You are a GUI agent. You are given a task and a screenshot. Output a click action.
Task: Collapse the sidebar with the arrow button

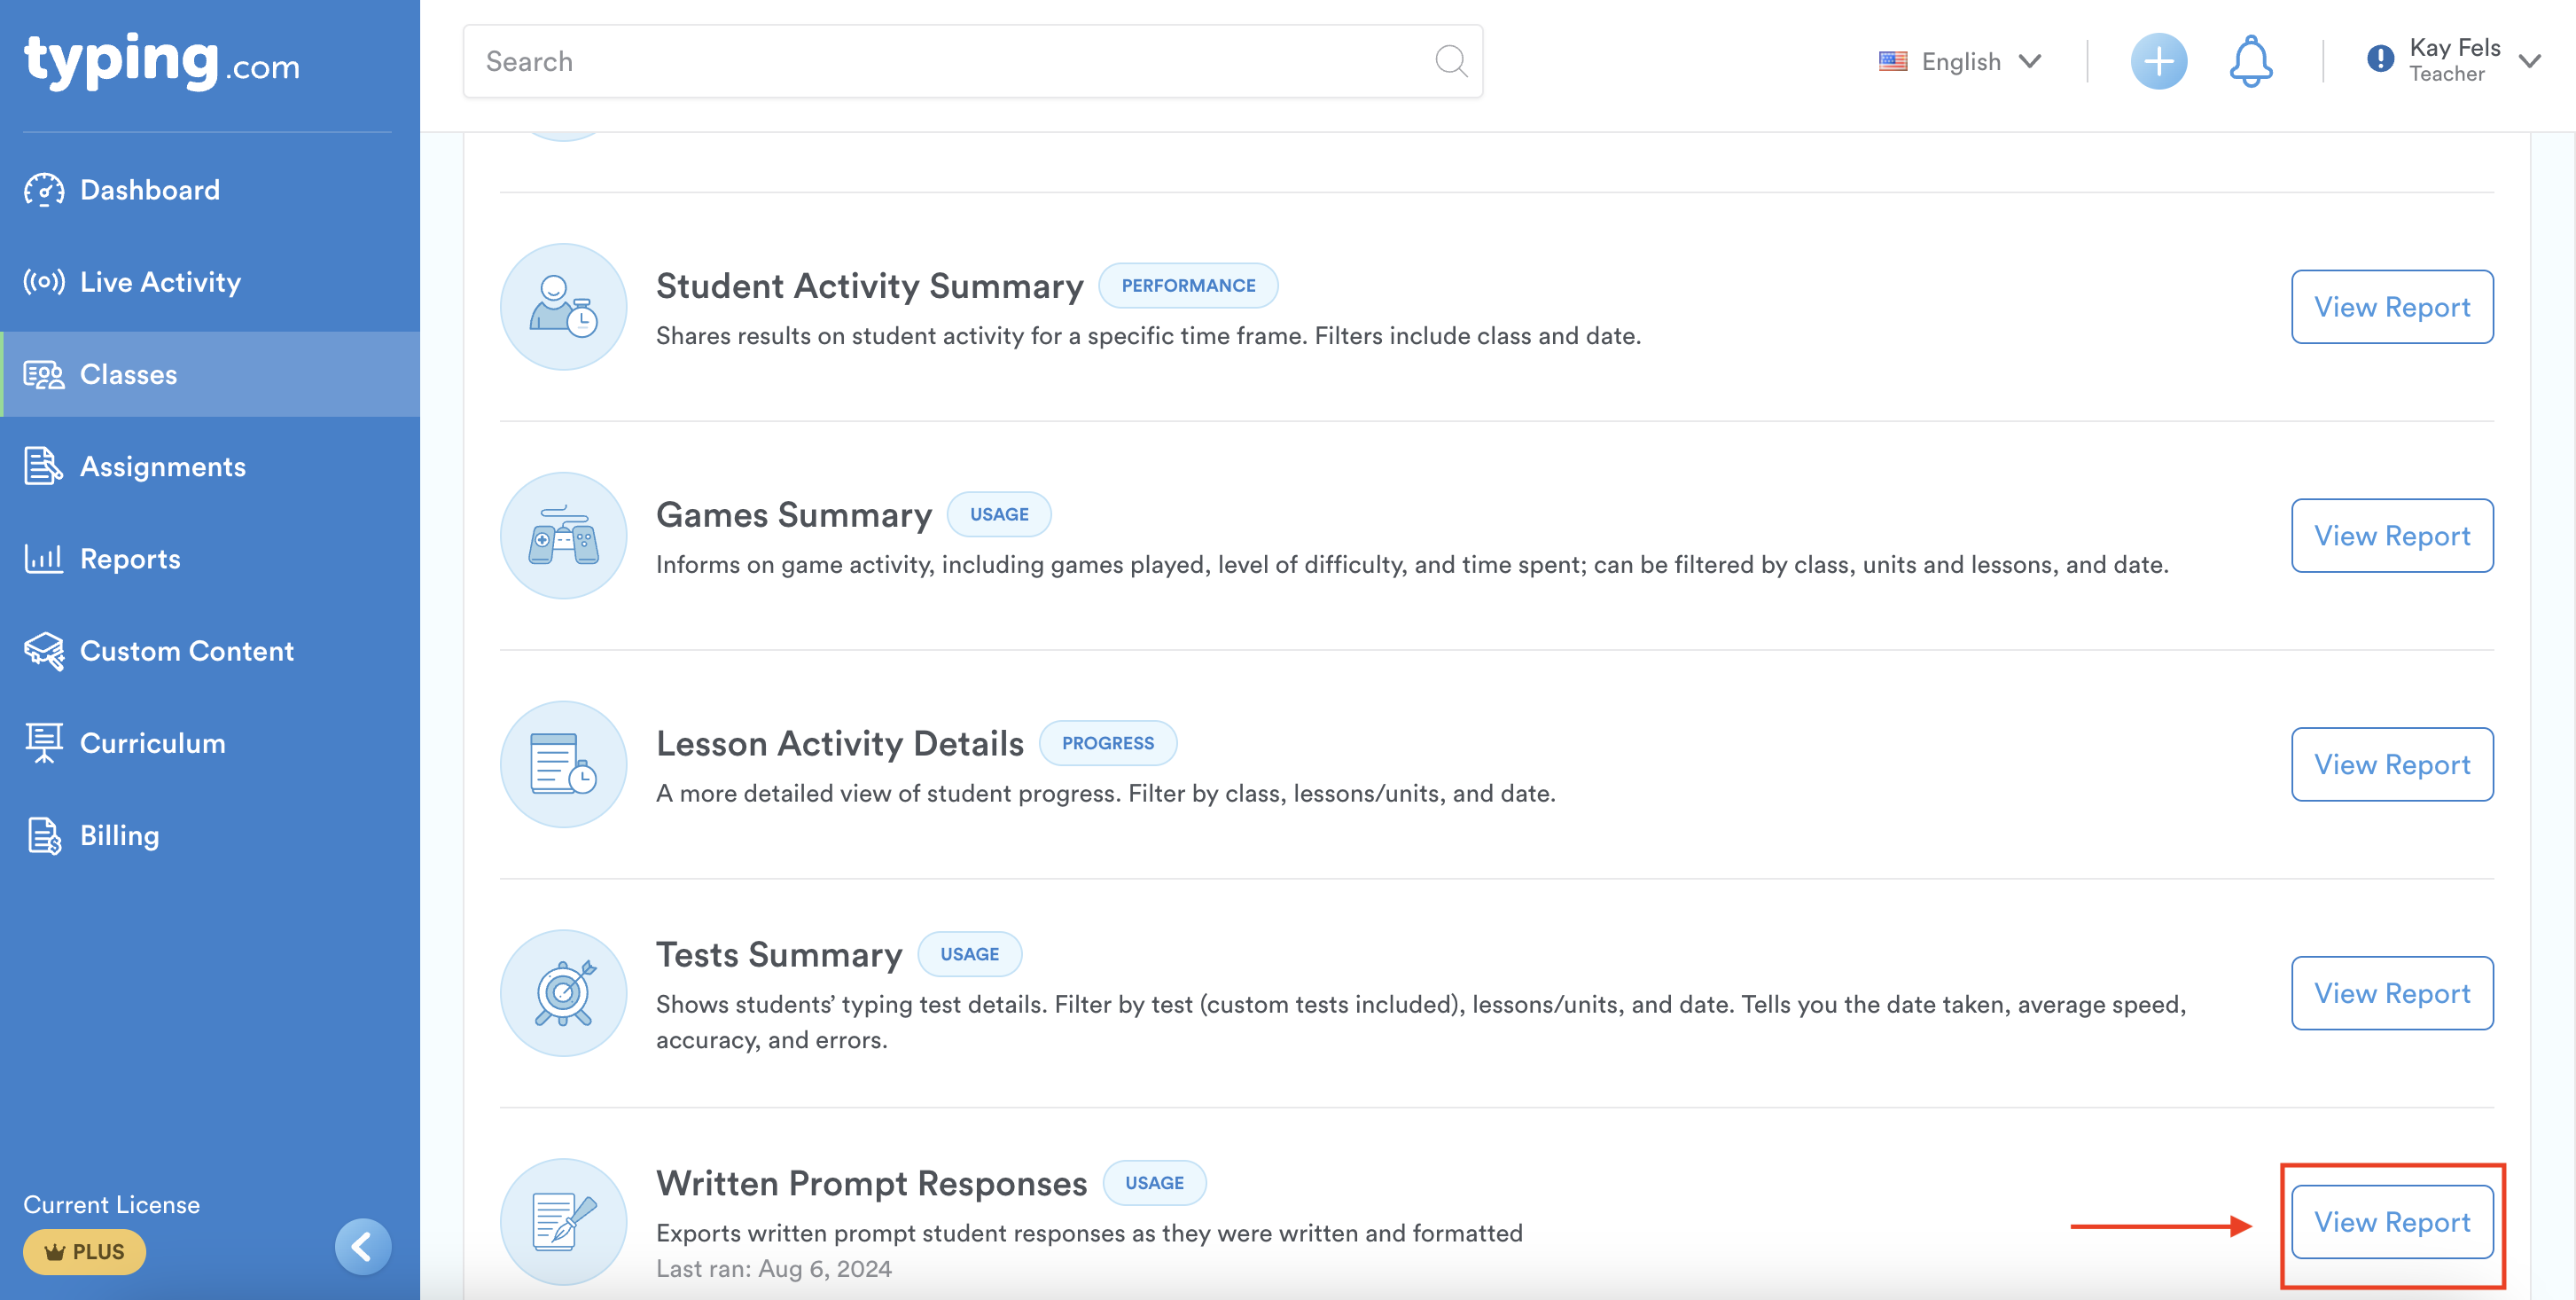pos(362,1247)
